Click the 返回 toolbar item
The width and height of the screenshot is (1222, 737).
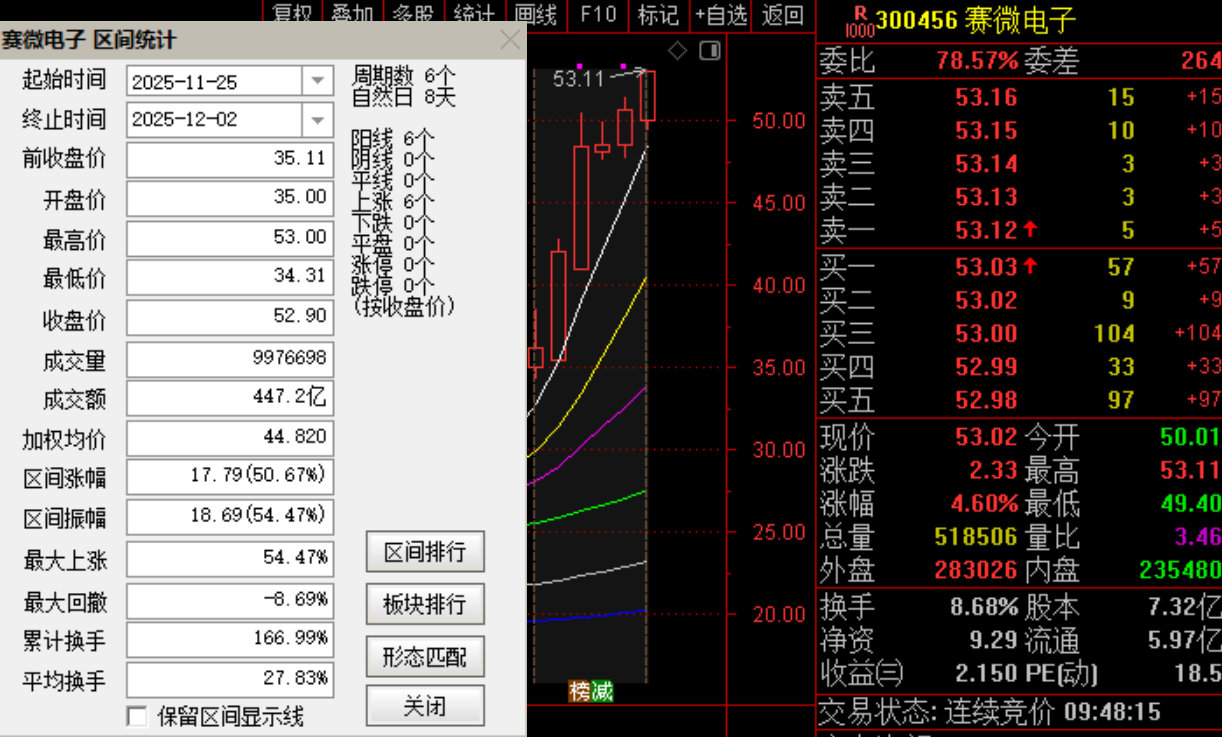click(x=782, y=15)
